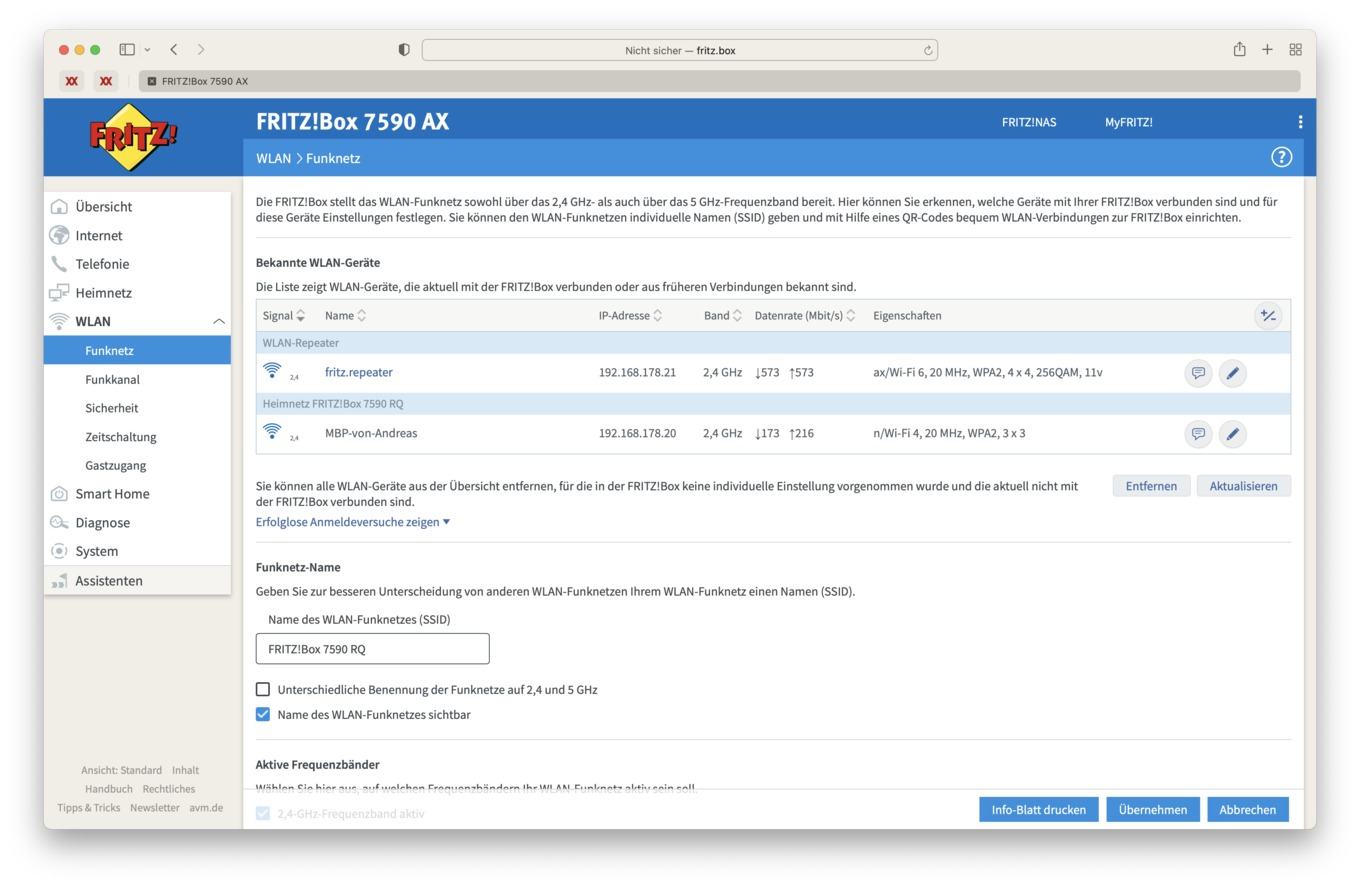
Task: Open FRITZ!NAS link in header
Action: click(x=1029, y=122)
